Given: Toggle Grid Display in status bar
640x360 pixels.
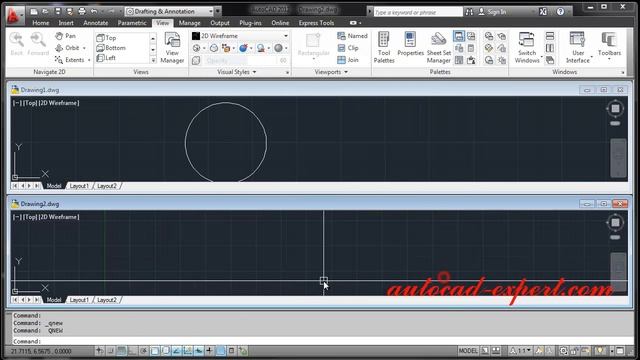Looking at the screenshot, I should (121, 351).
